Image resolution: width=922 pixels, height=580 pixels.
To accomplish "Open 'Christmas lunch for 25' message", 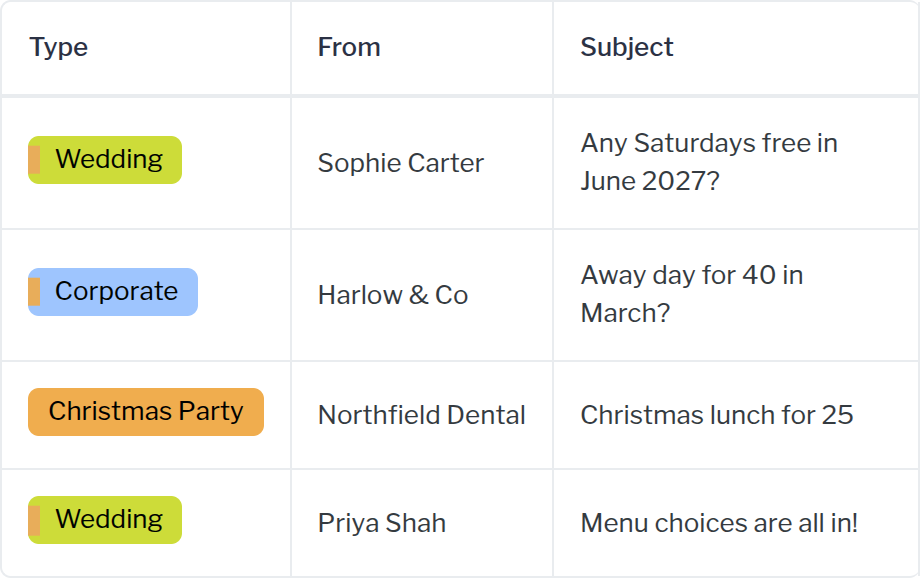I will tap(717, 415).
